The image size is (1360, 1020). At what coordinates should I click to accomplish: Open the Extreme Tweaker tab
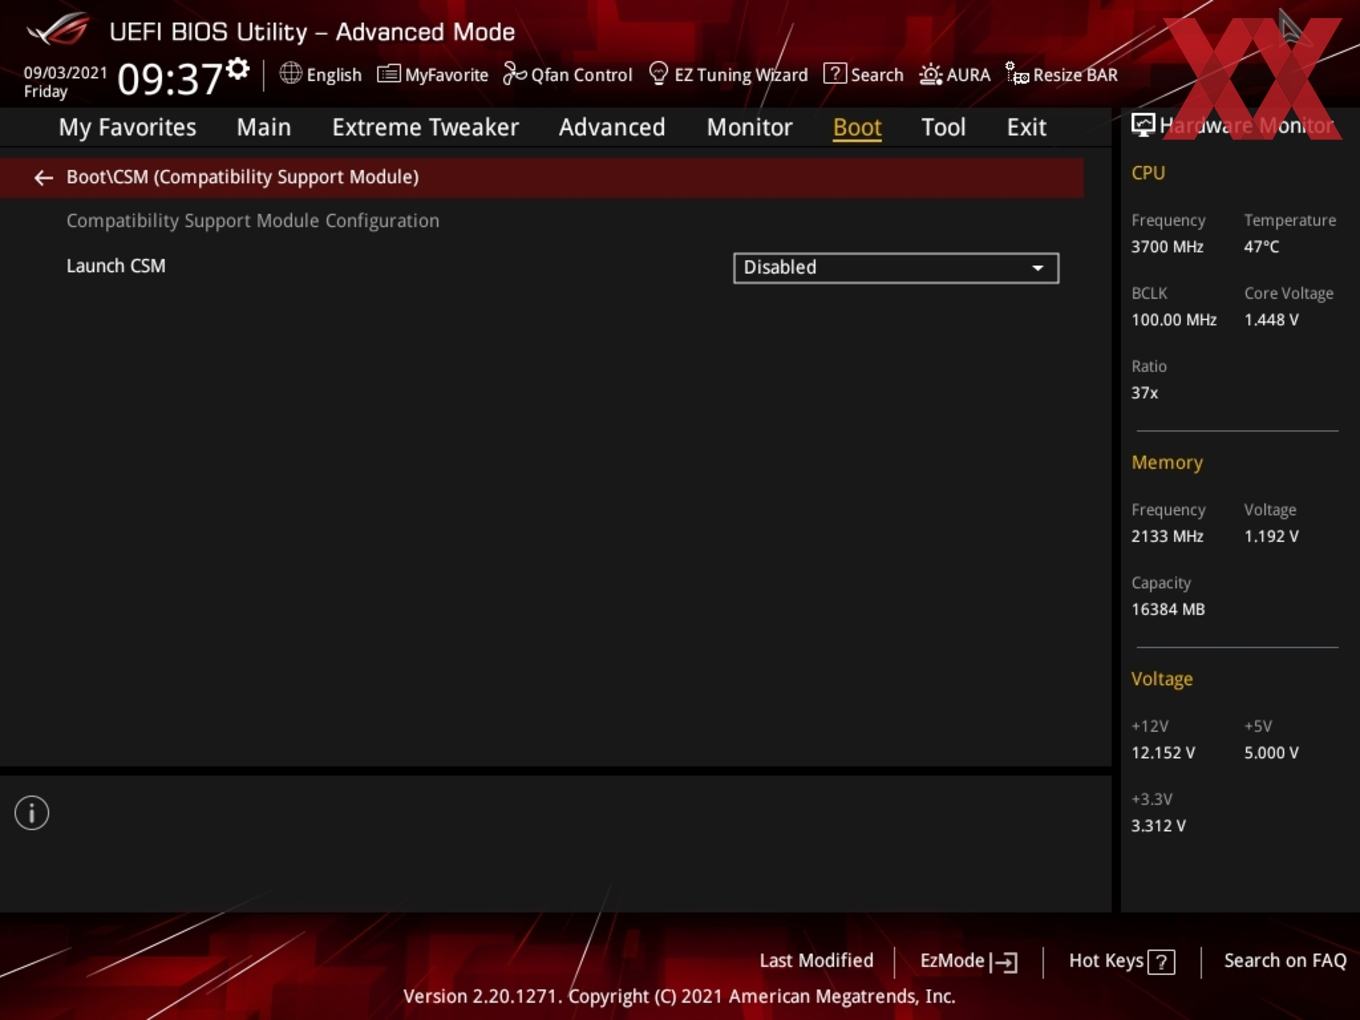pos(425,127)
